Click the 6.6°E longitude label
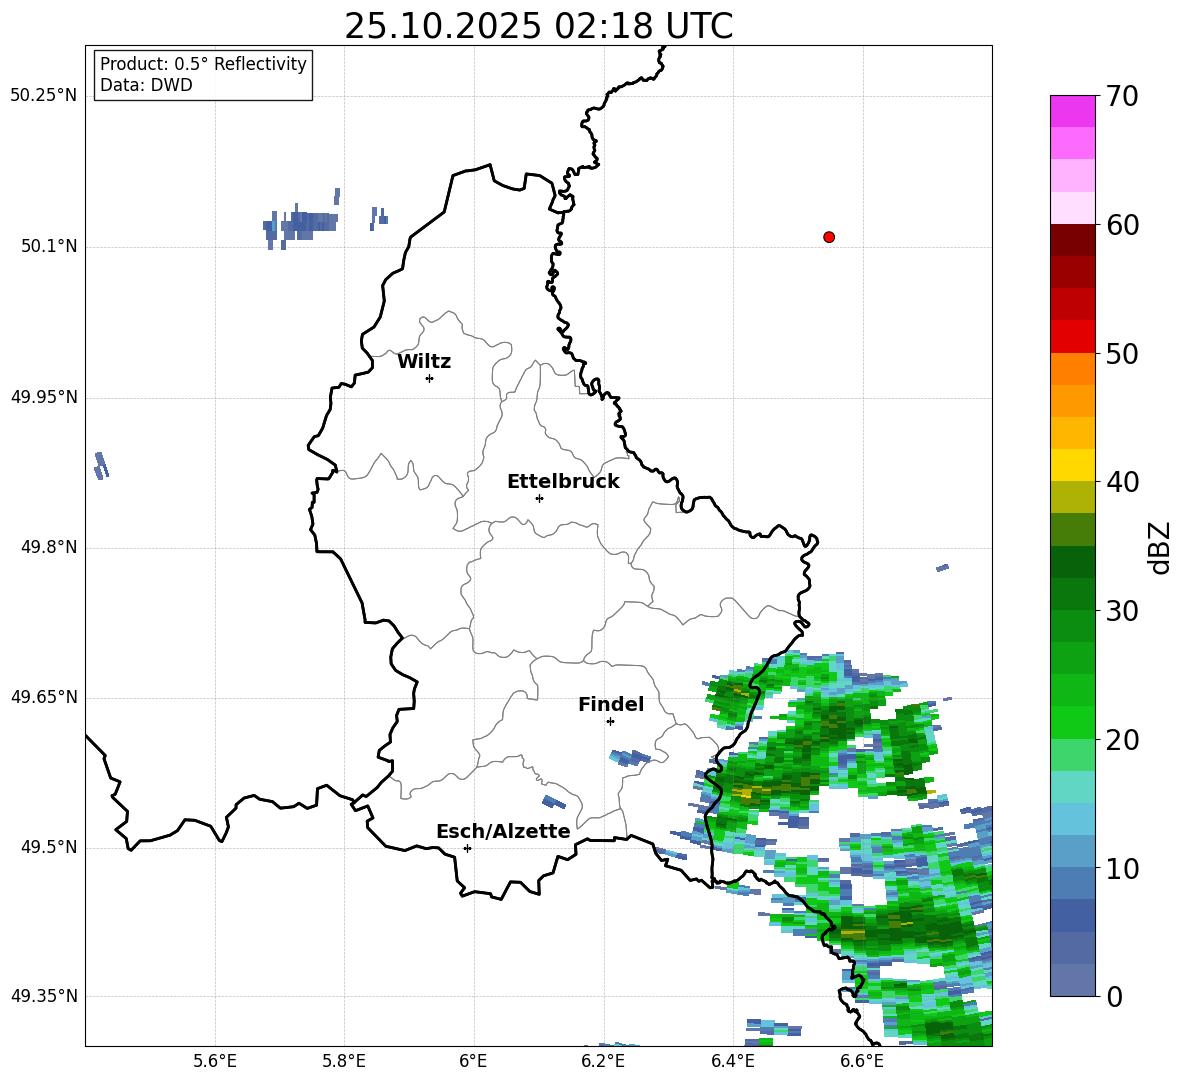 (x=862, y=1061)
